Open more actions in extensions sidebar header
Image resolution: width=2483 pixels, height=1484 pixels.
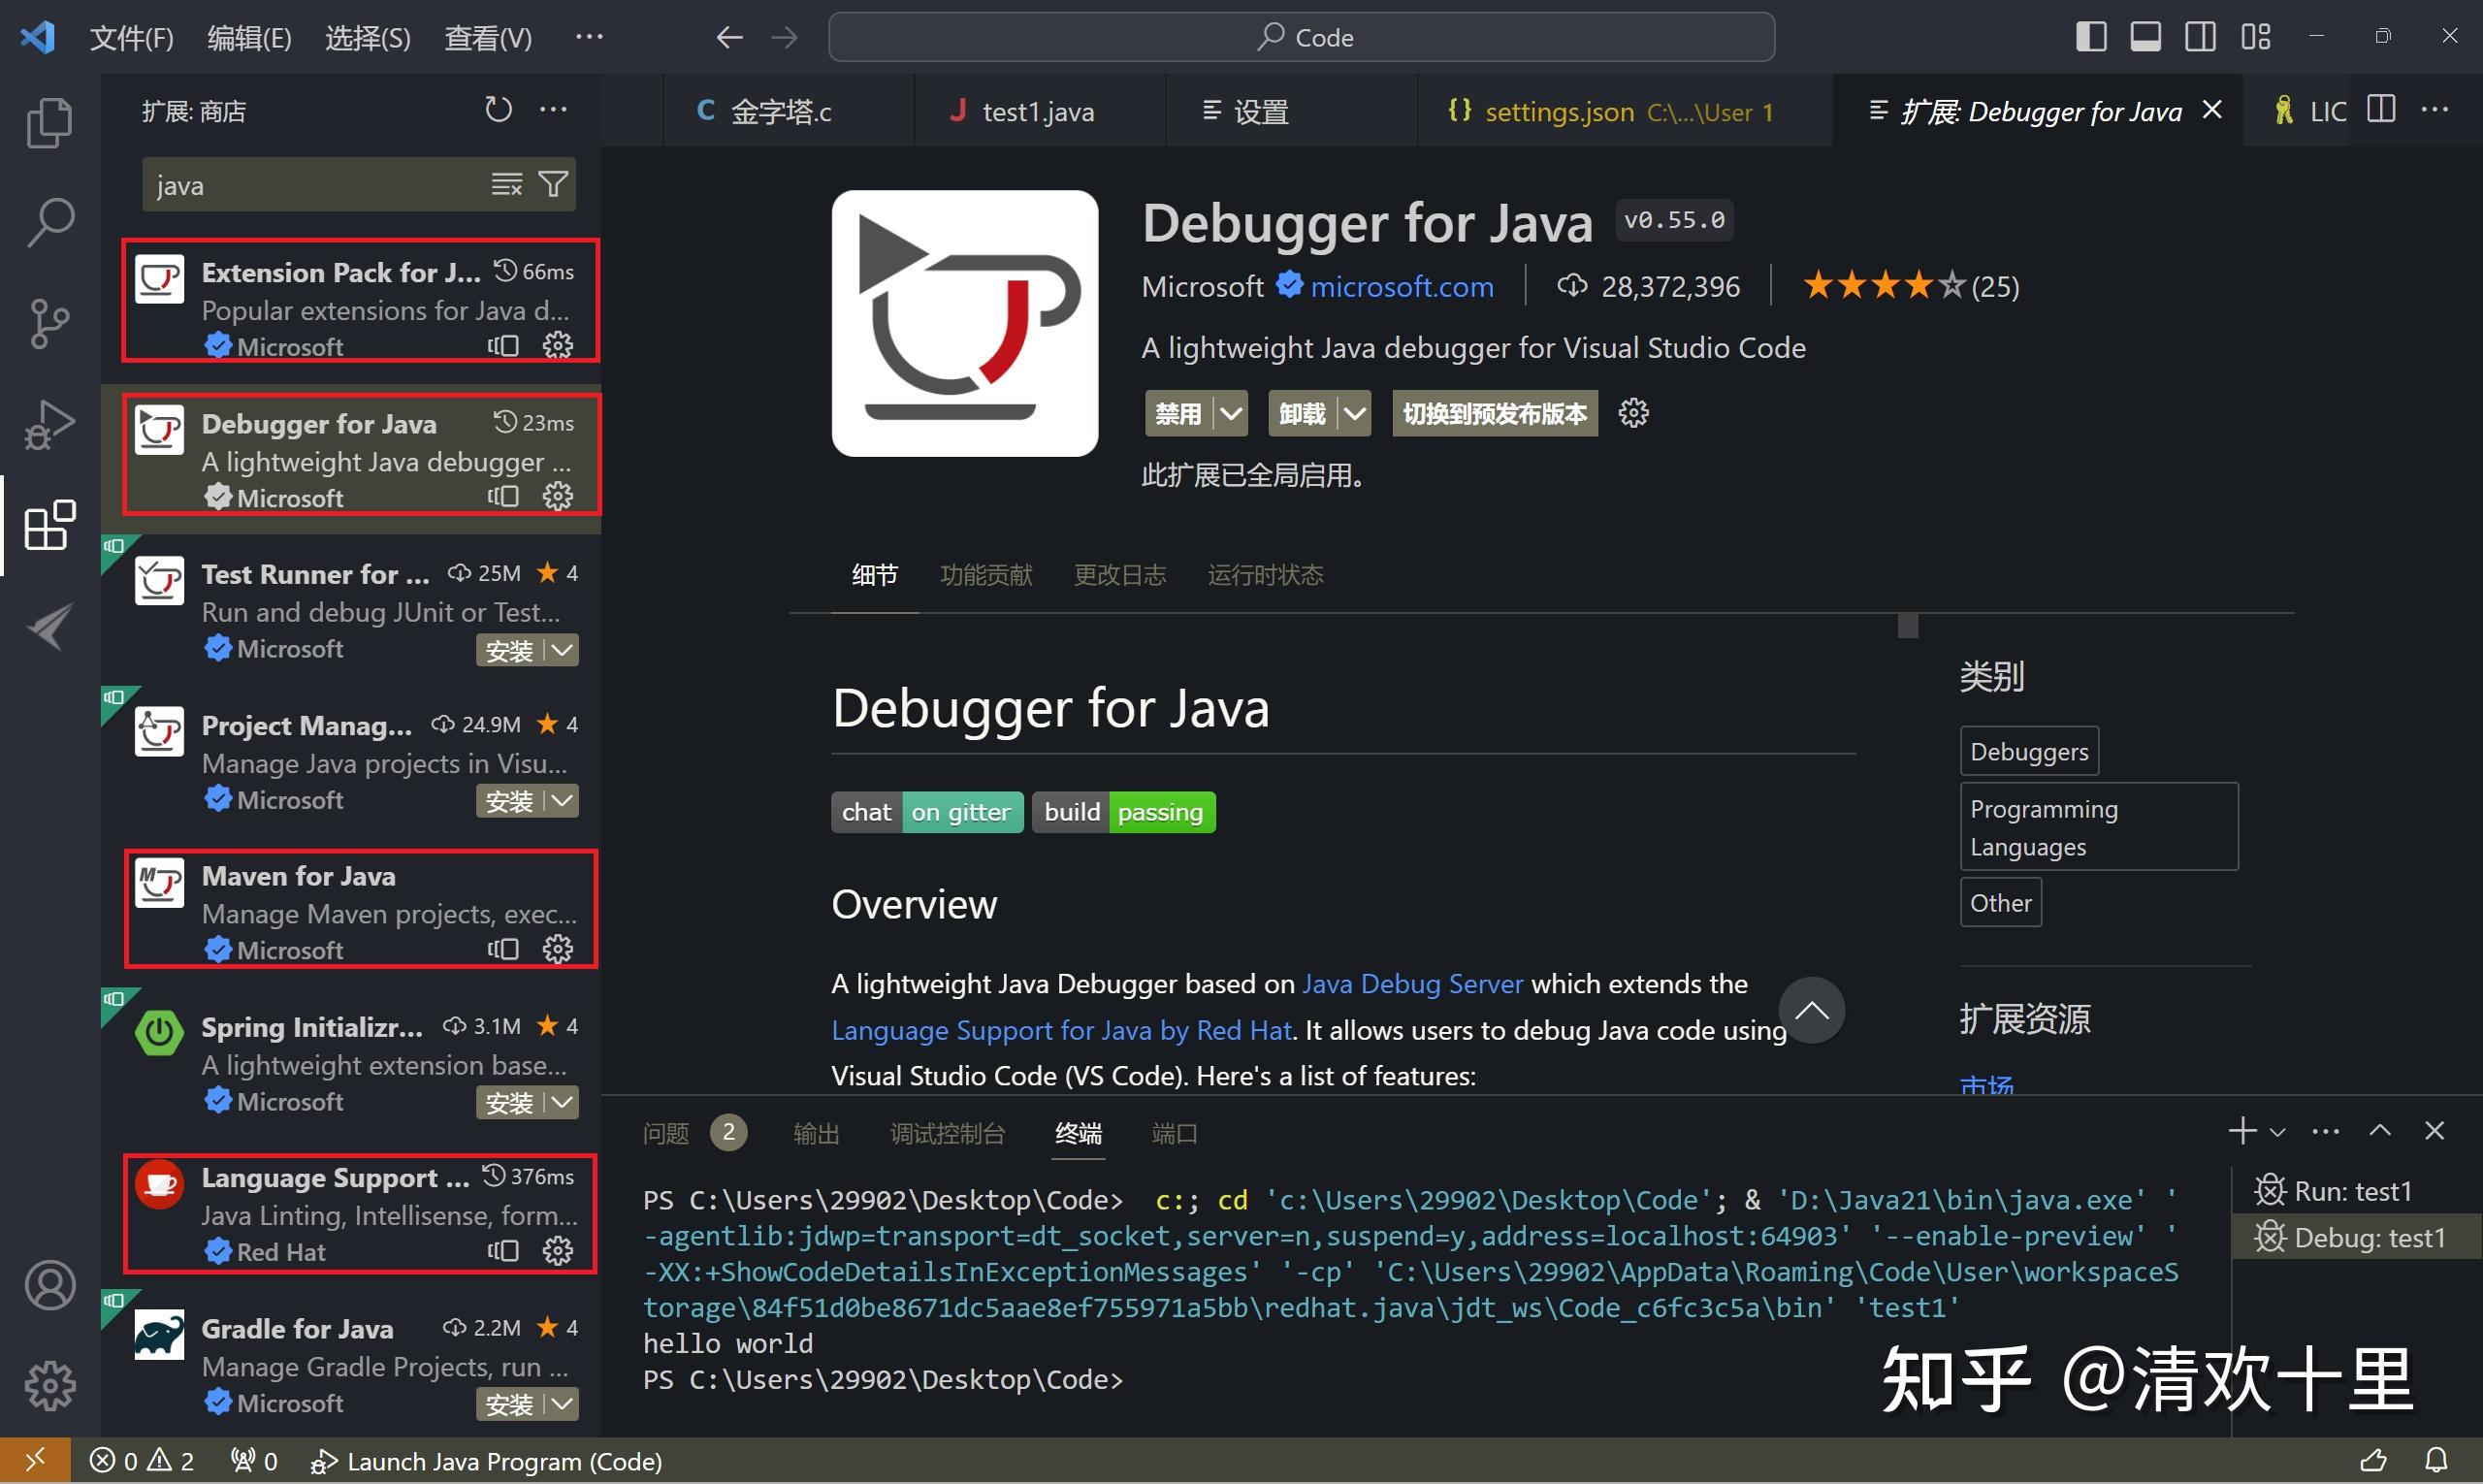point(553,110)
